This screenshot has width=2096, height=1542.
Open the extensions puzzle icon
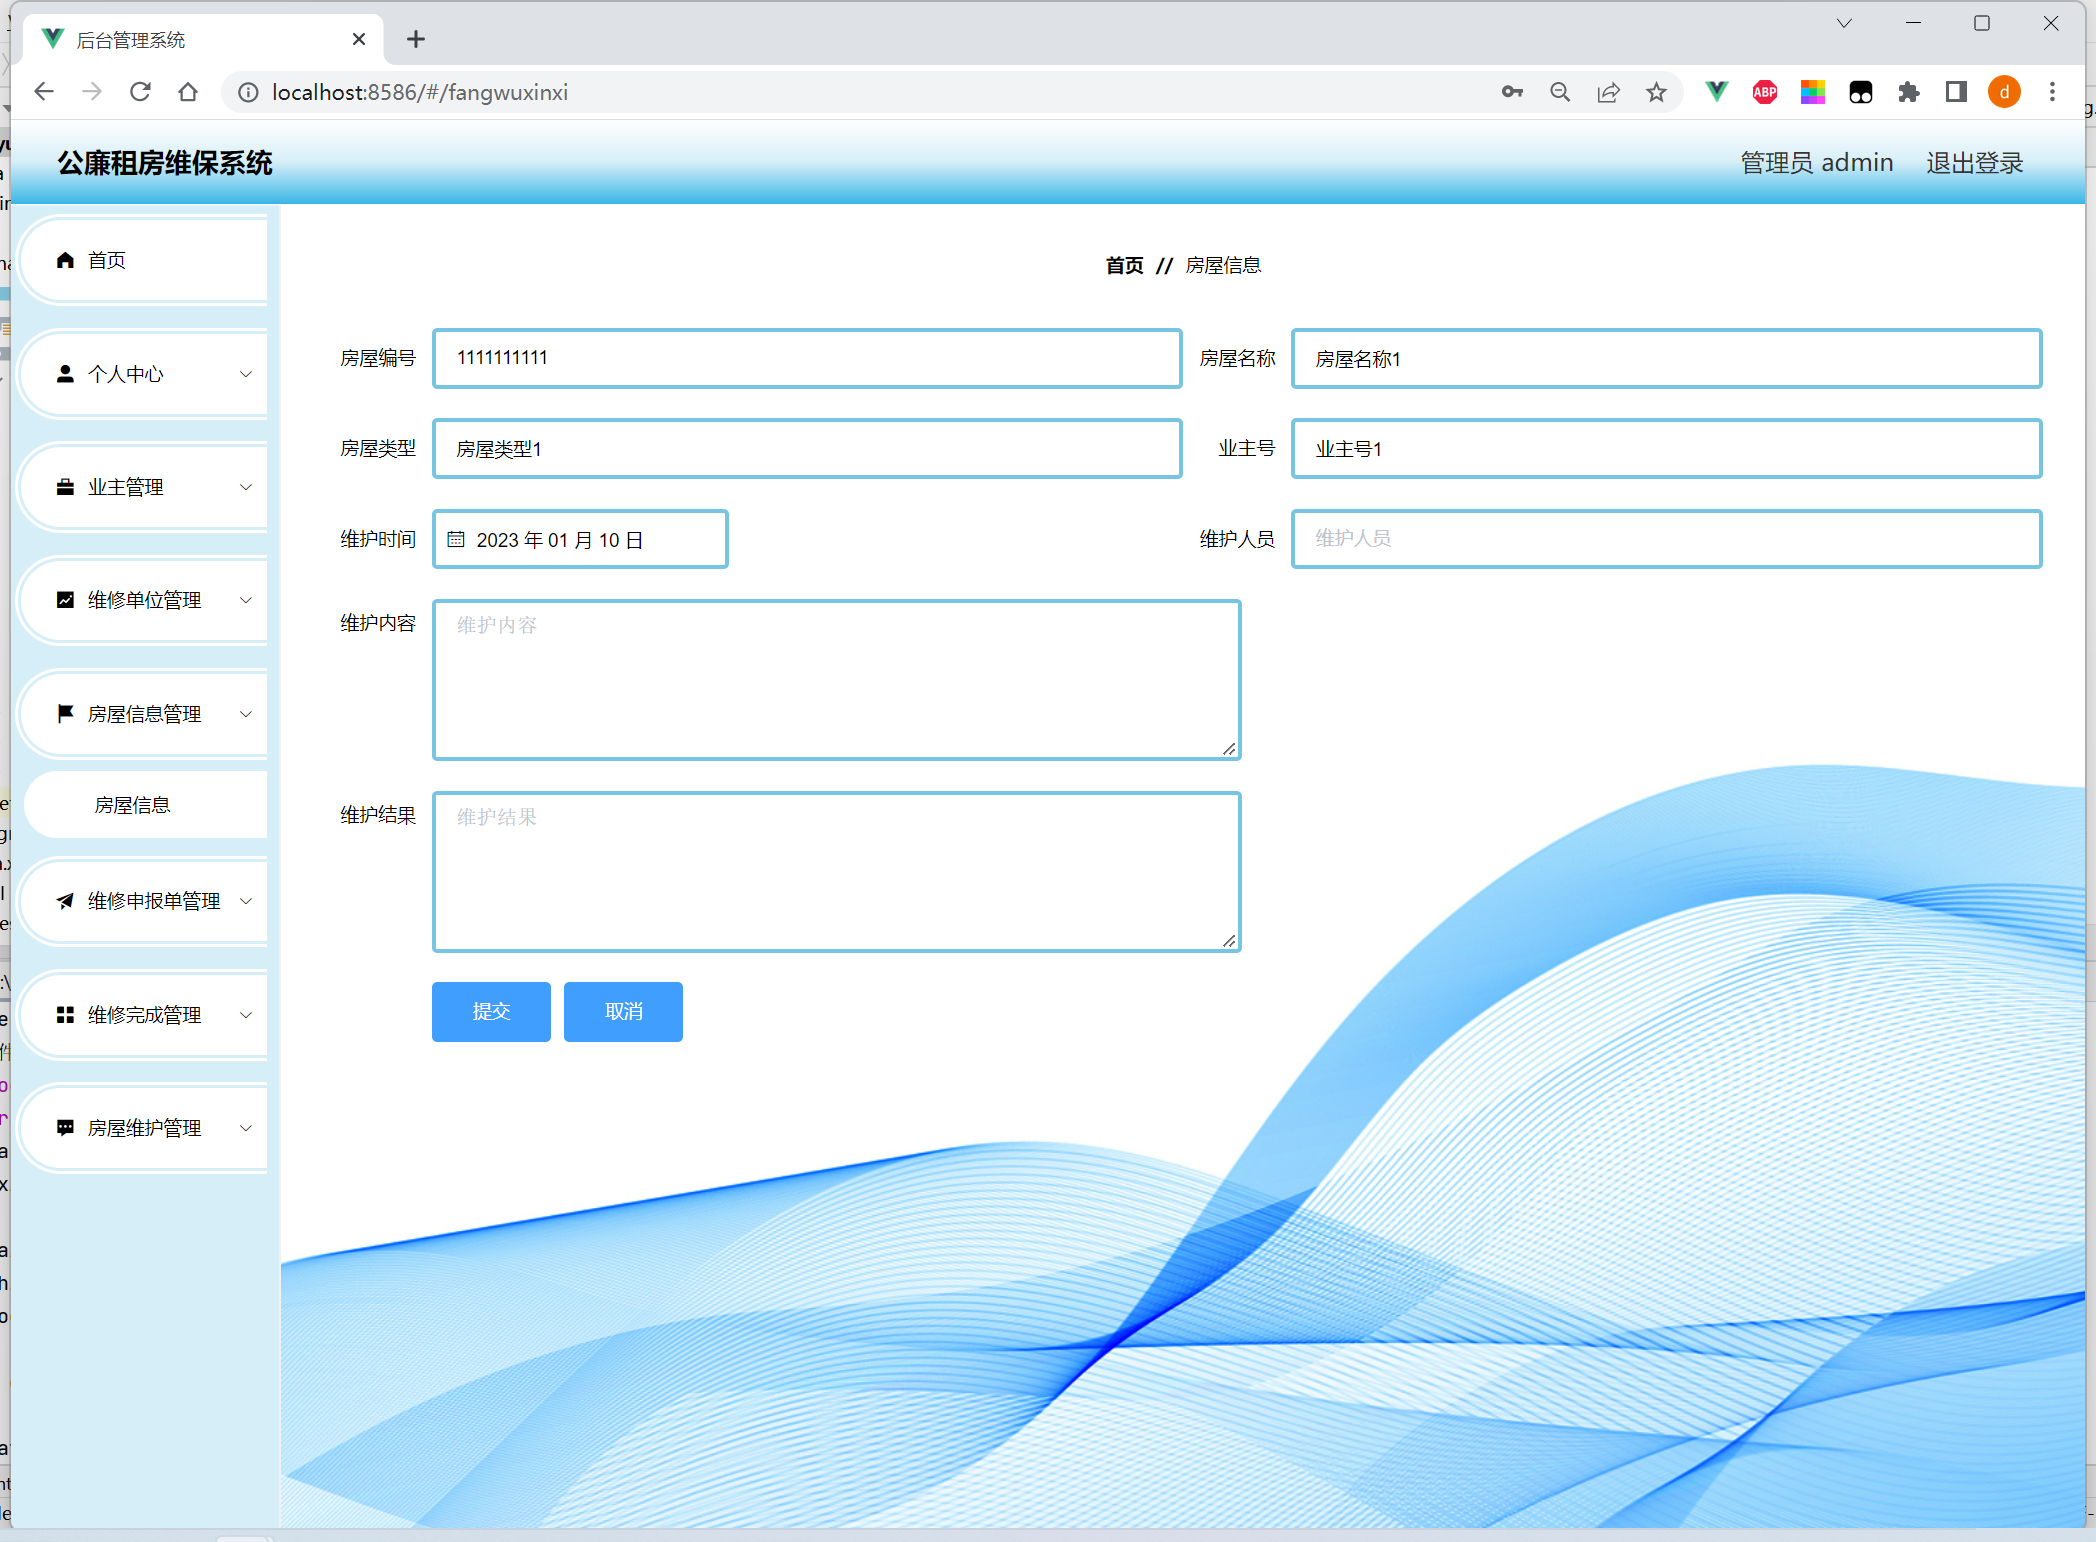click(x=1909, y=92)
